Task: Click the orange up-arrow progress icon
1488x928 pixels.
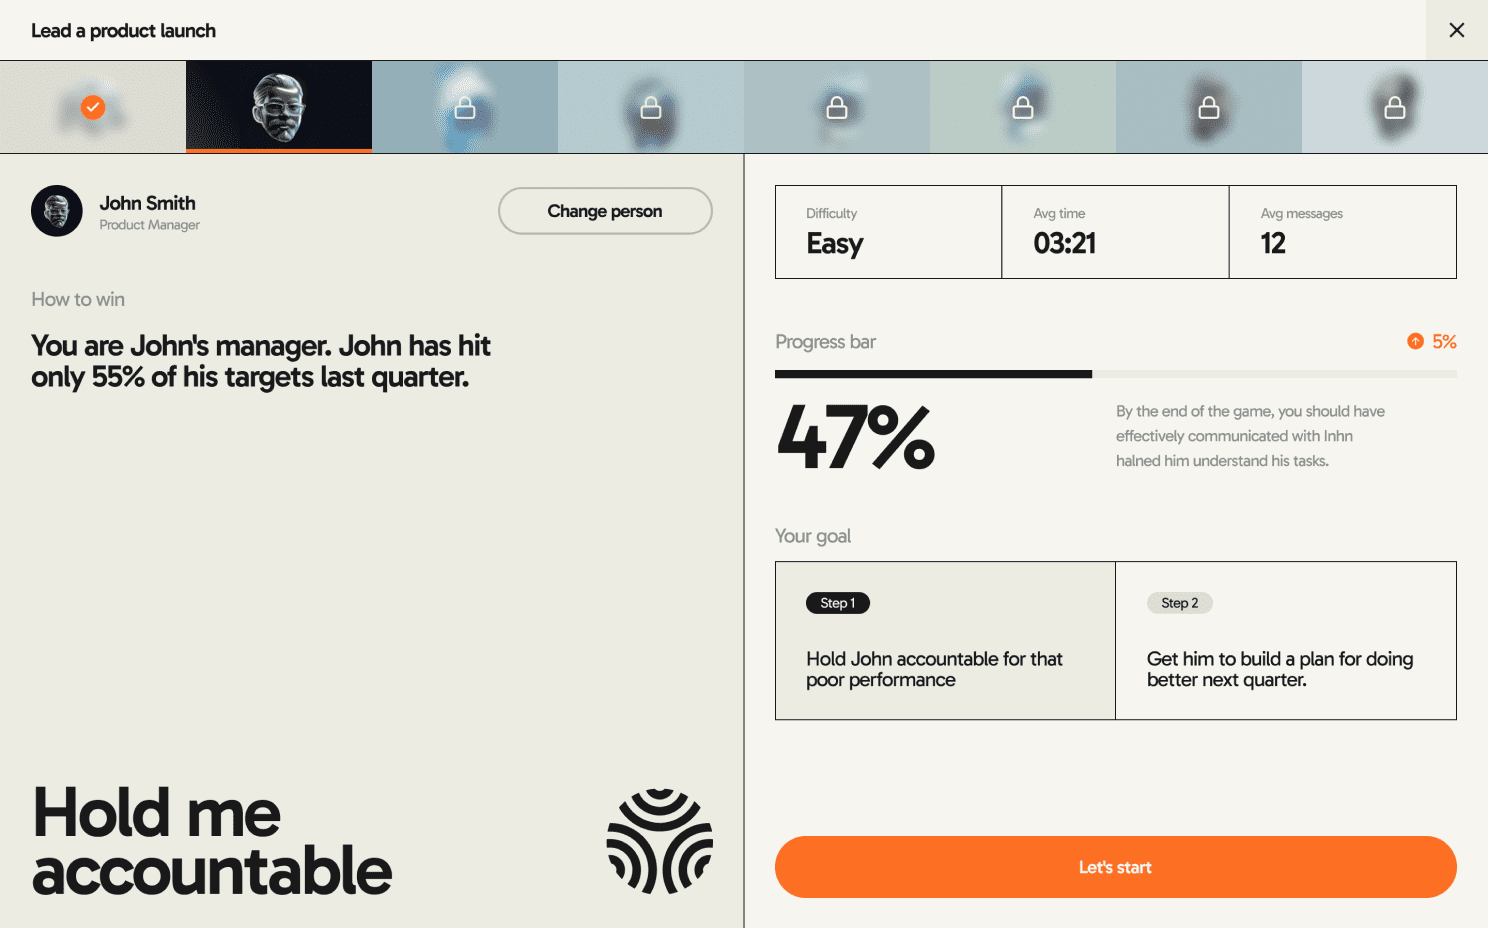Action: (x=1415, y=342)
